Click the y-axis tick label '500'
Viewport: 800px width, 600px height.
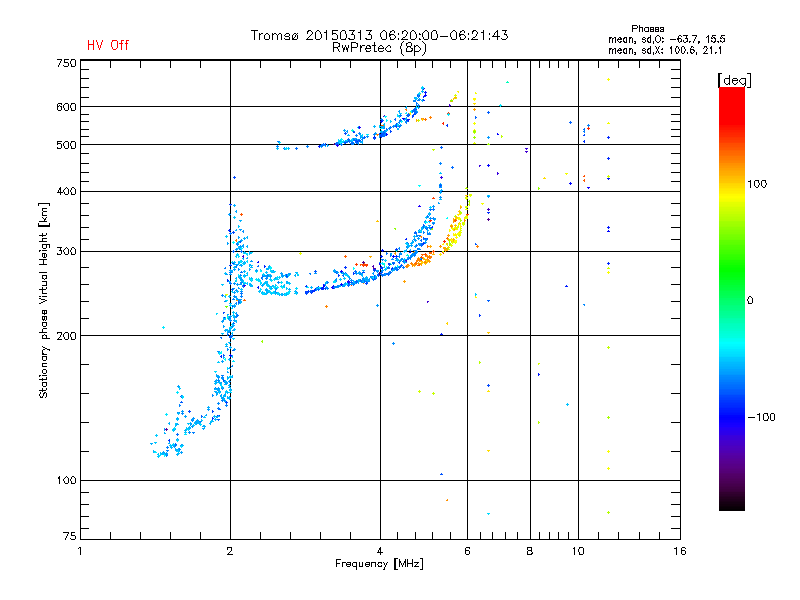pyautogui.click(x=66, y=145)
